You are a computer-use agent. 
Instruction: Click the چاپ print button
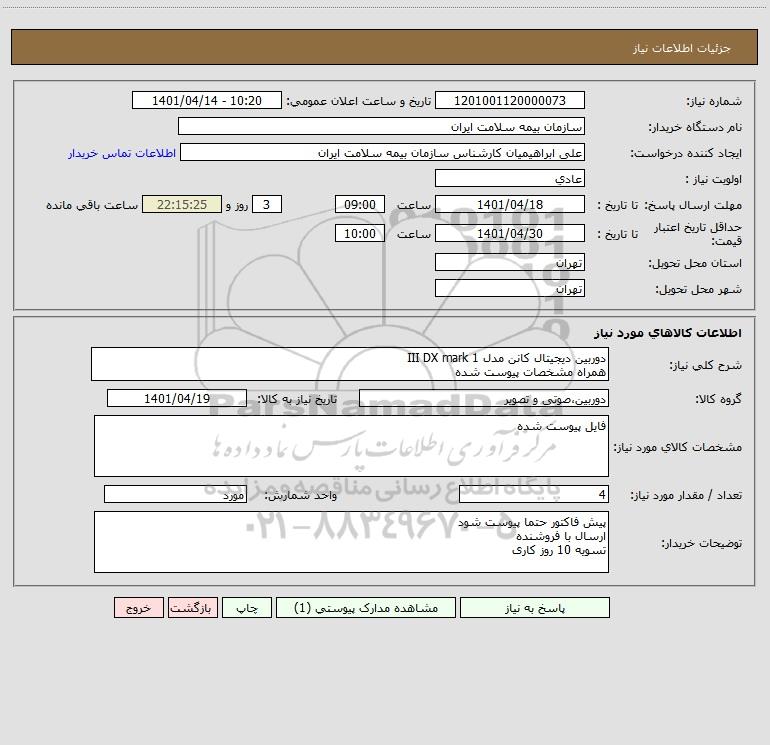(x=247, y=607)
